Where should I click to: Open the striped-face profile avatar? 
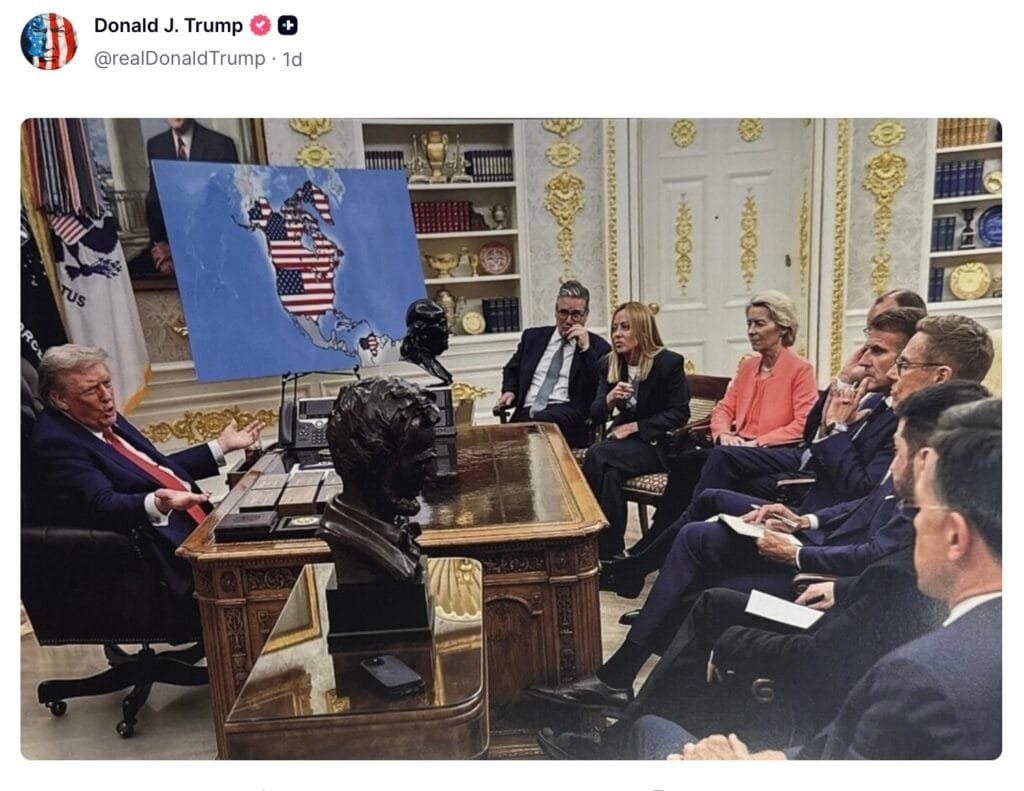(49, 41)
